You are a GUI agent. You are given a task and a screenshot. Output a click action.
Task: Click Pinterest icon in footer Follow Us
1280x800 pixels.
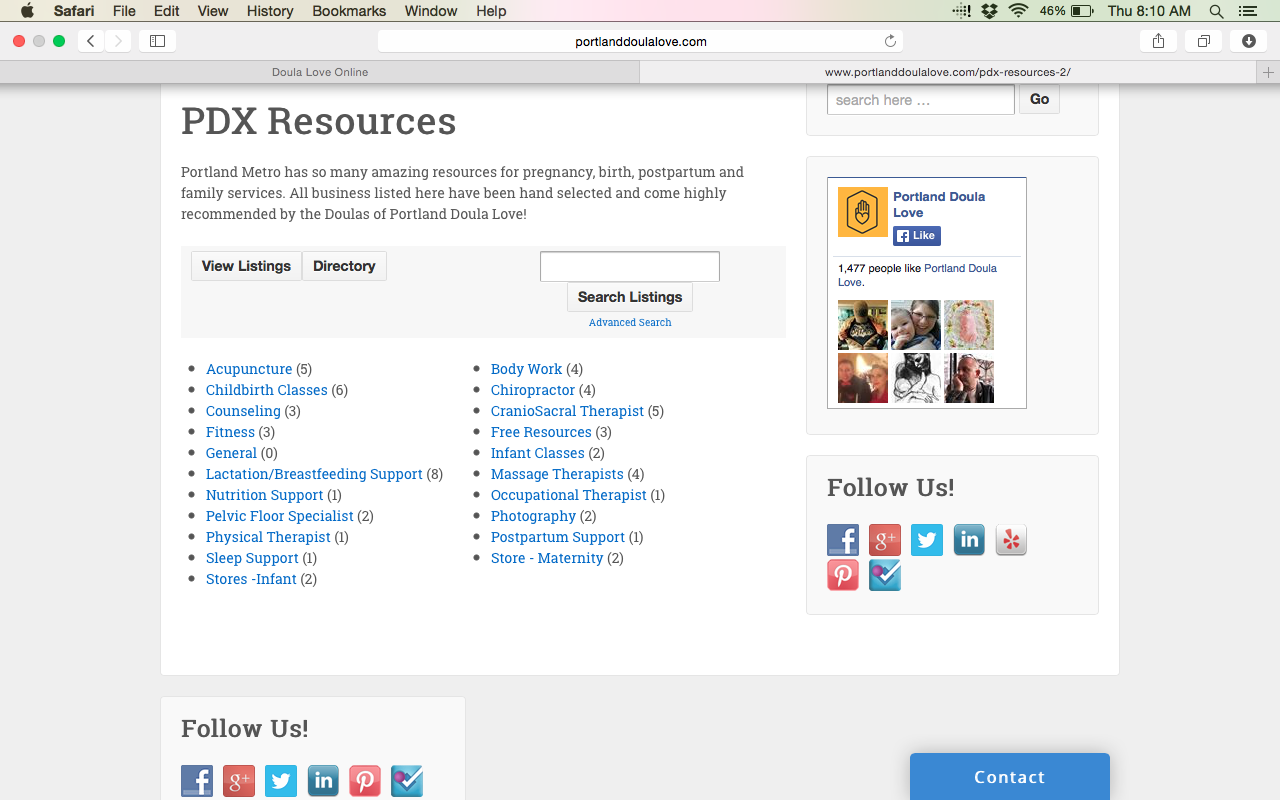point(365,781)
